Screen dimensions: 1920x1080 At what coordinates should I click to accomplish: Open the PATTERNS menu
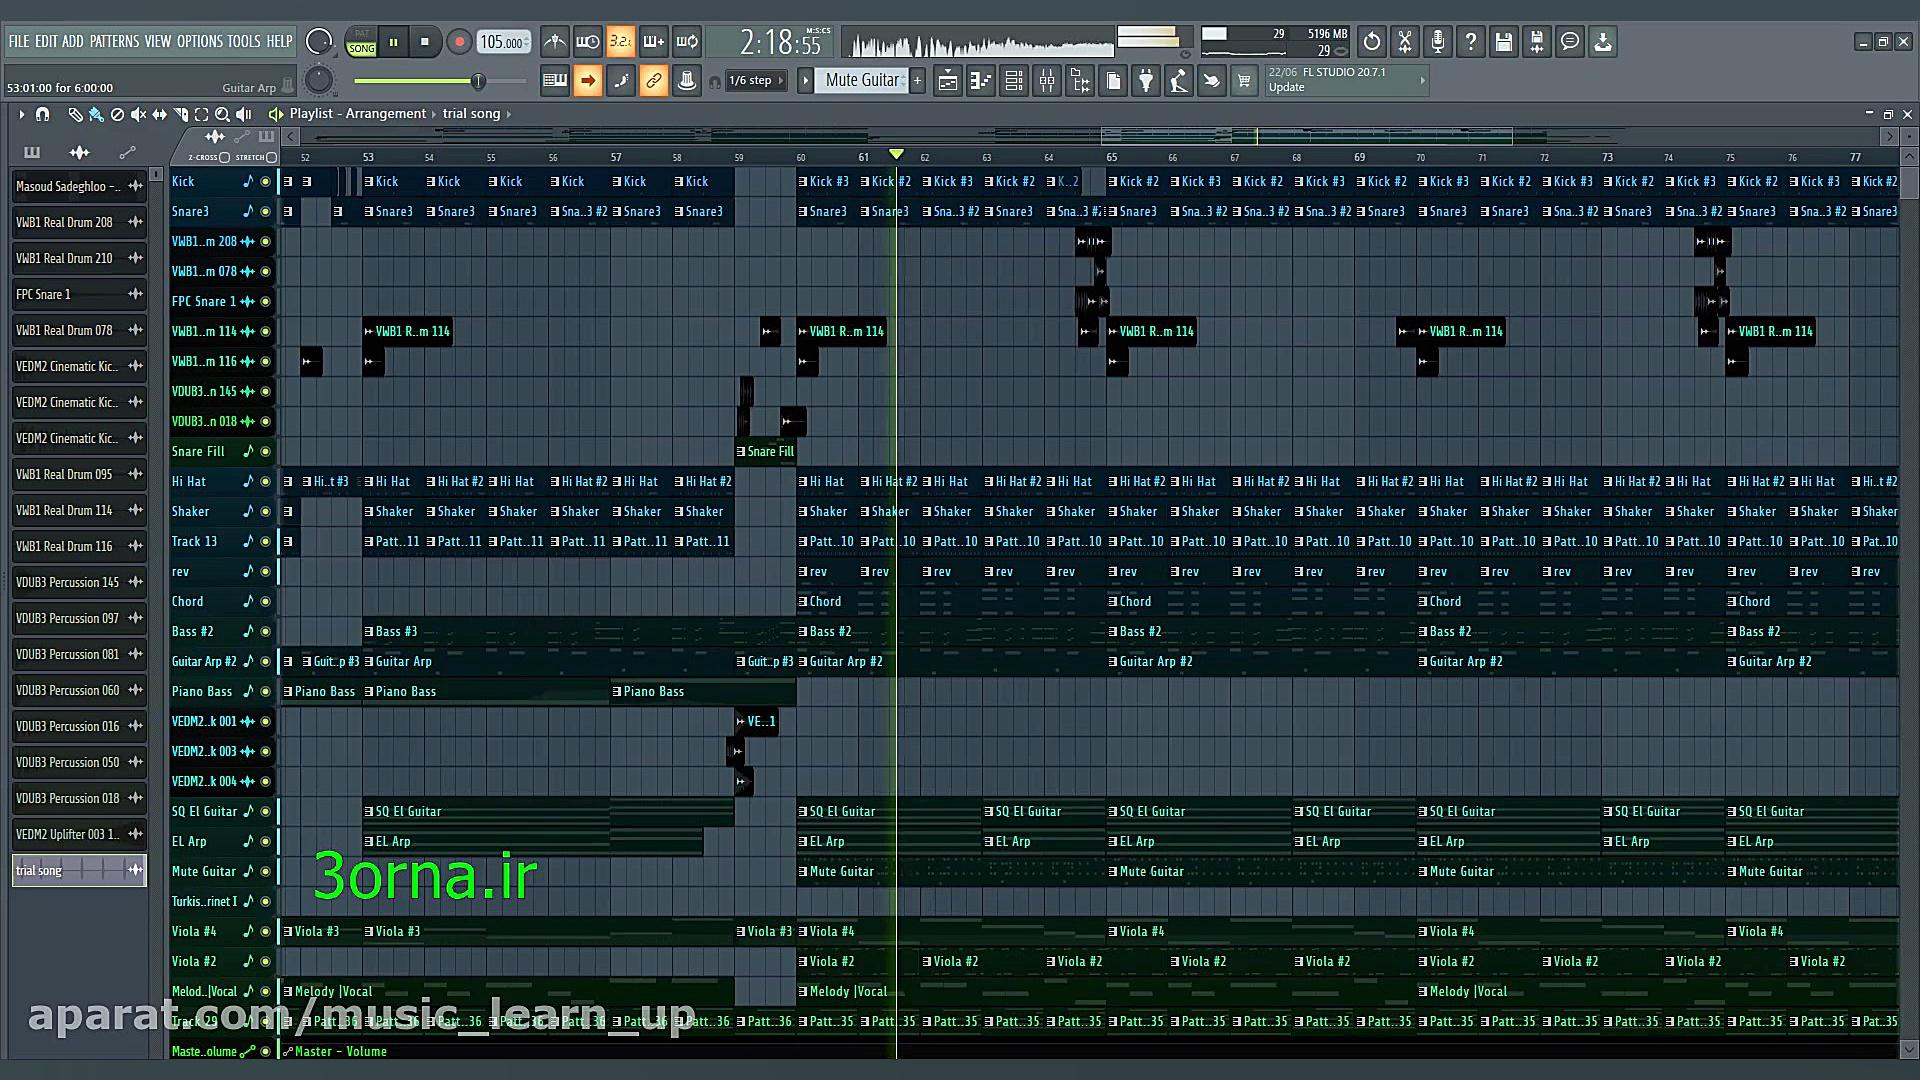pos(114,42)
